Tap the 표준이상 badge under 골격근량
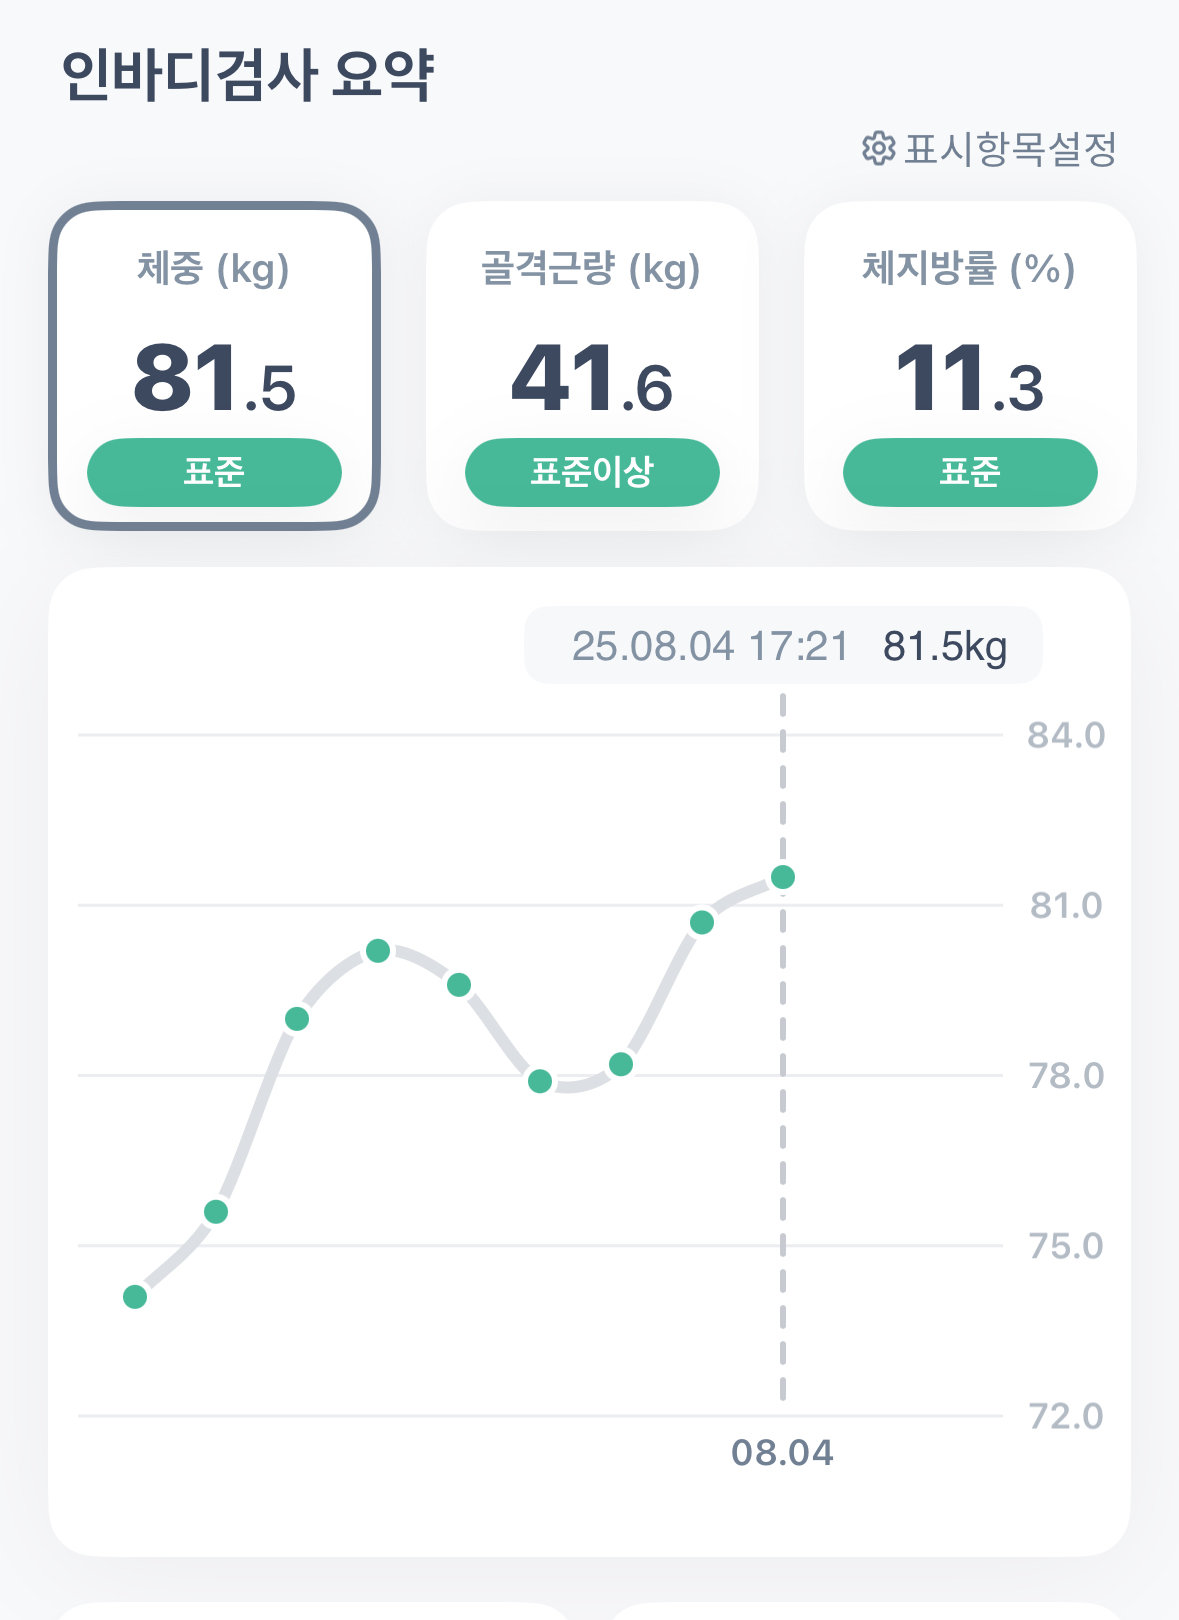1179x1620 pixels. (592, 472)
